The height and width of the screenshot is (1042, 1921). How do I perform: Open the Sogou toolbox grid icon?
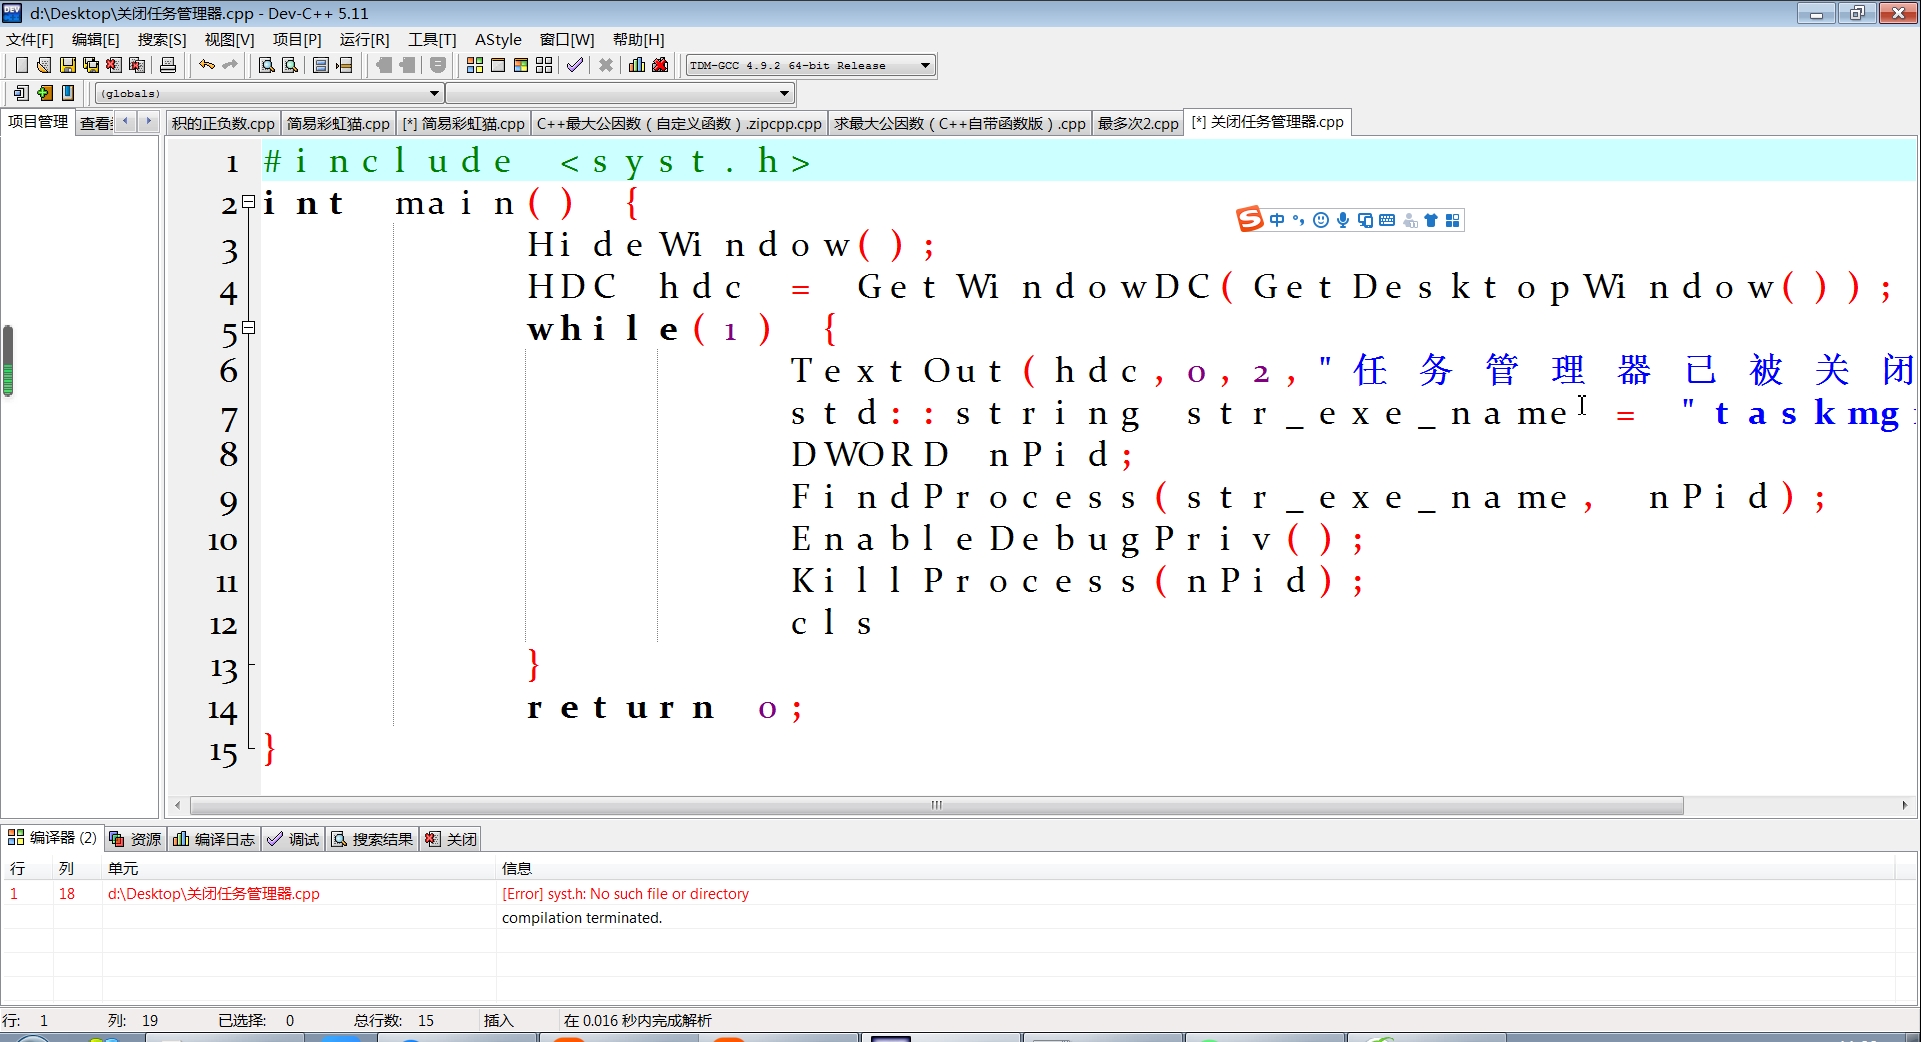(1453, 220)
